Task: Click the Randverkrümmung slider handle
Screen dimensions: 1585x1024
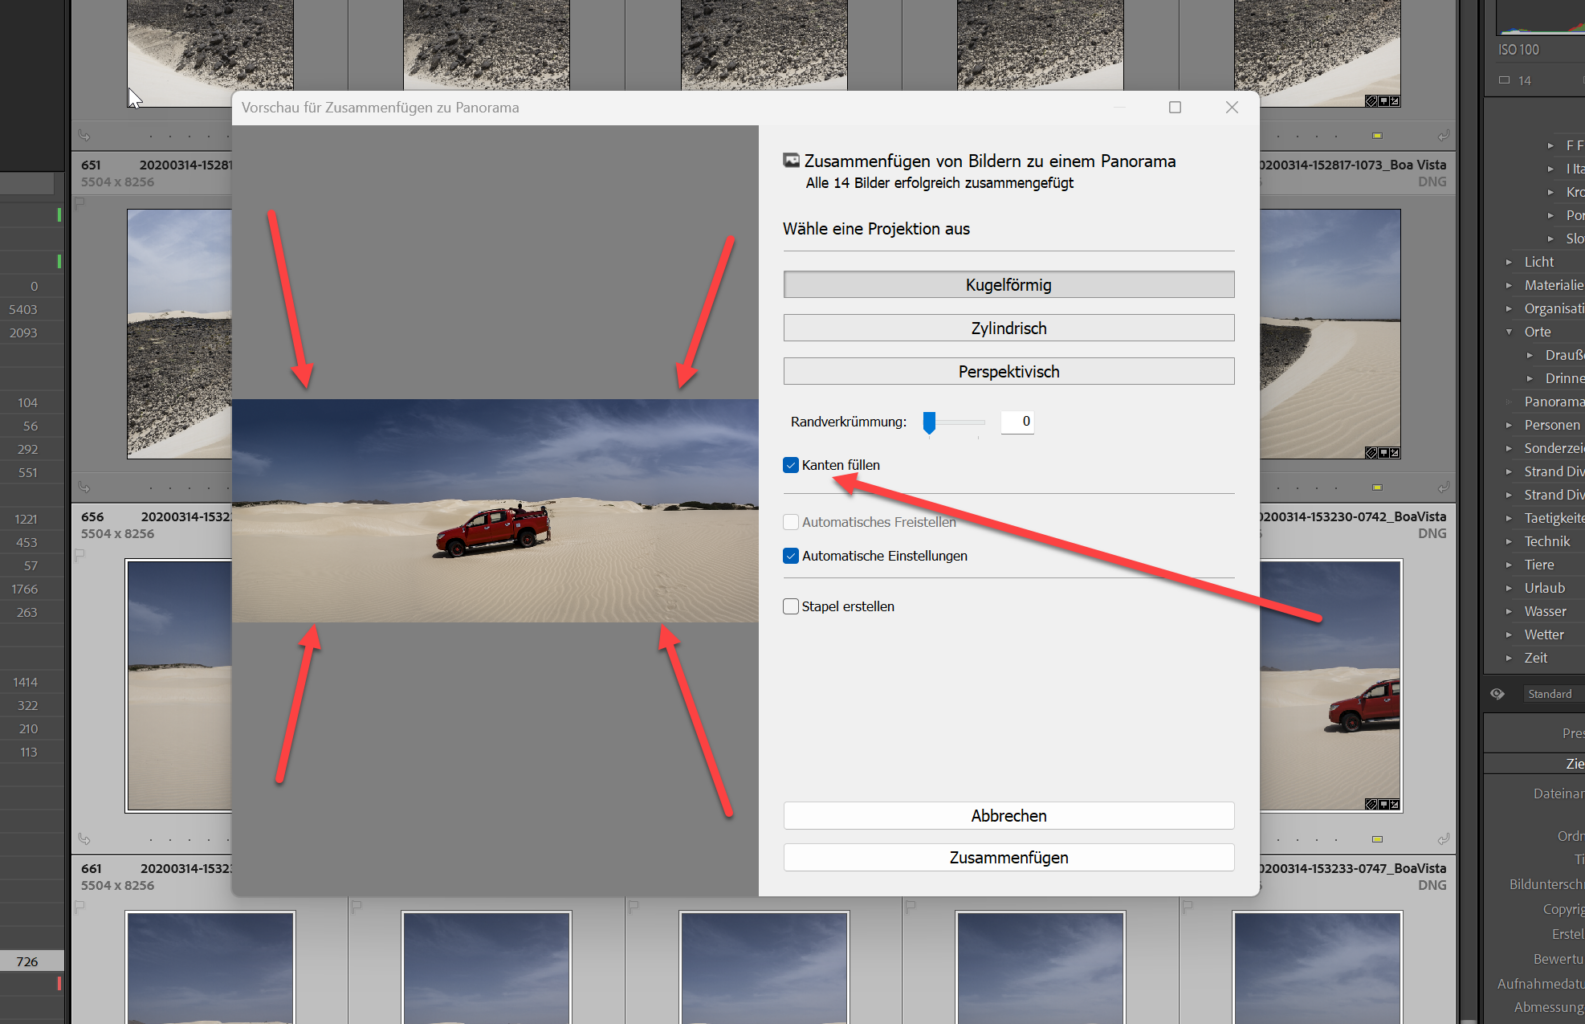Action: coord(929,423)
